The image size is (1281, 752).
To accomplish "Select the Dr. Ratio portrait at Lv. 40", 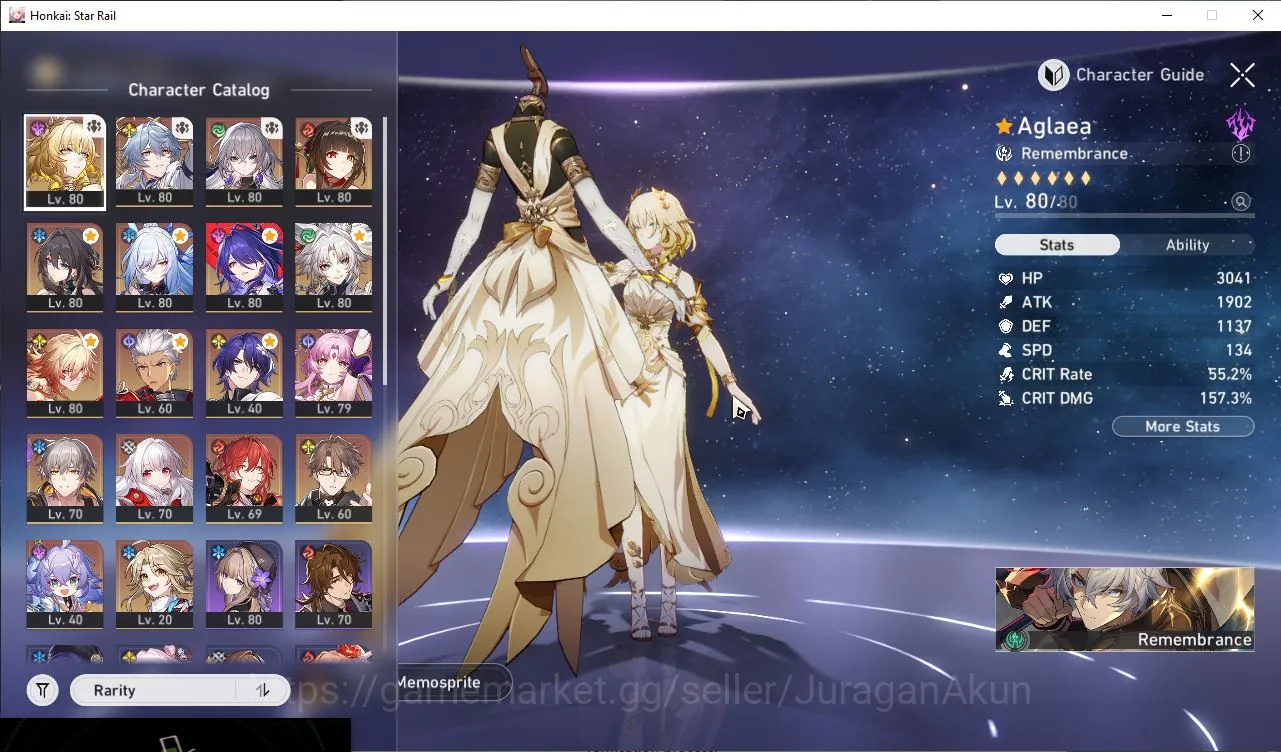I will tap(244, 373).
